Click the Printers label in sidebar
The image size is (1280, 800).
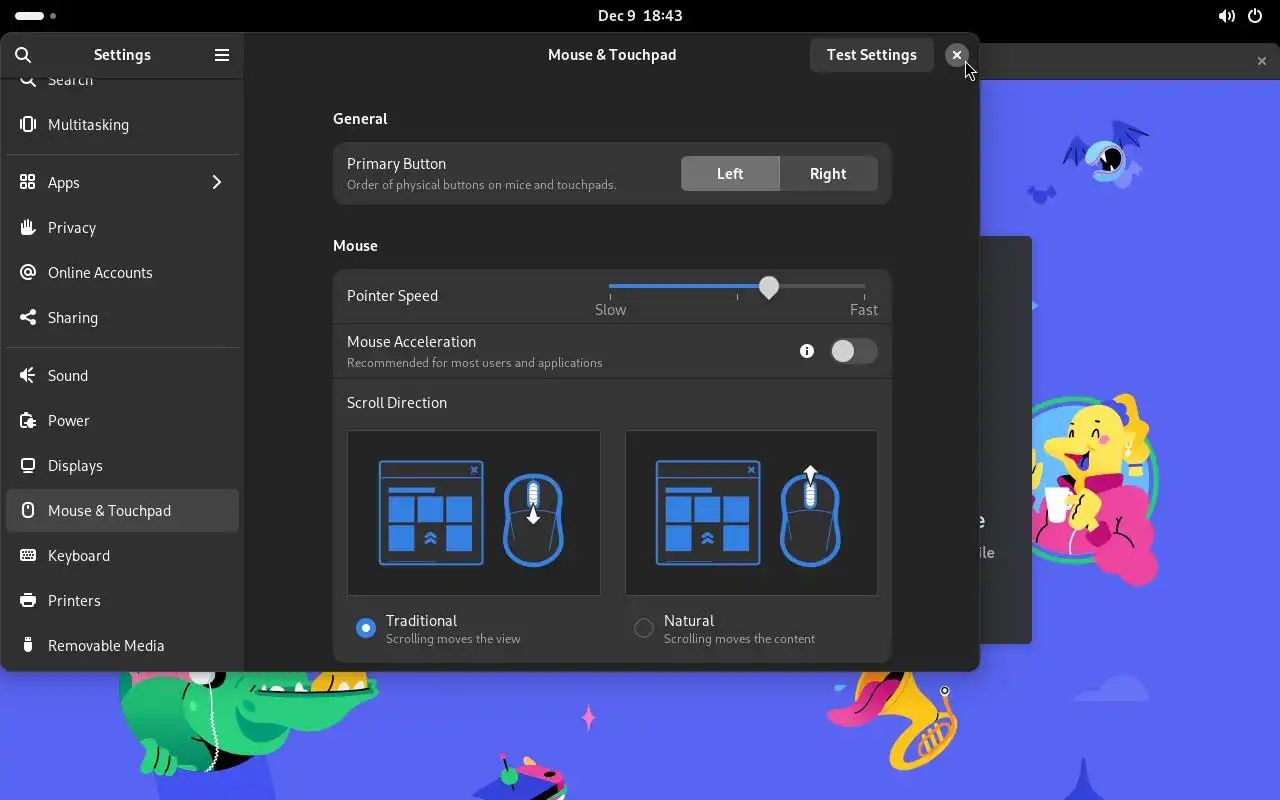[74, 601]
